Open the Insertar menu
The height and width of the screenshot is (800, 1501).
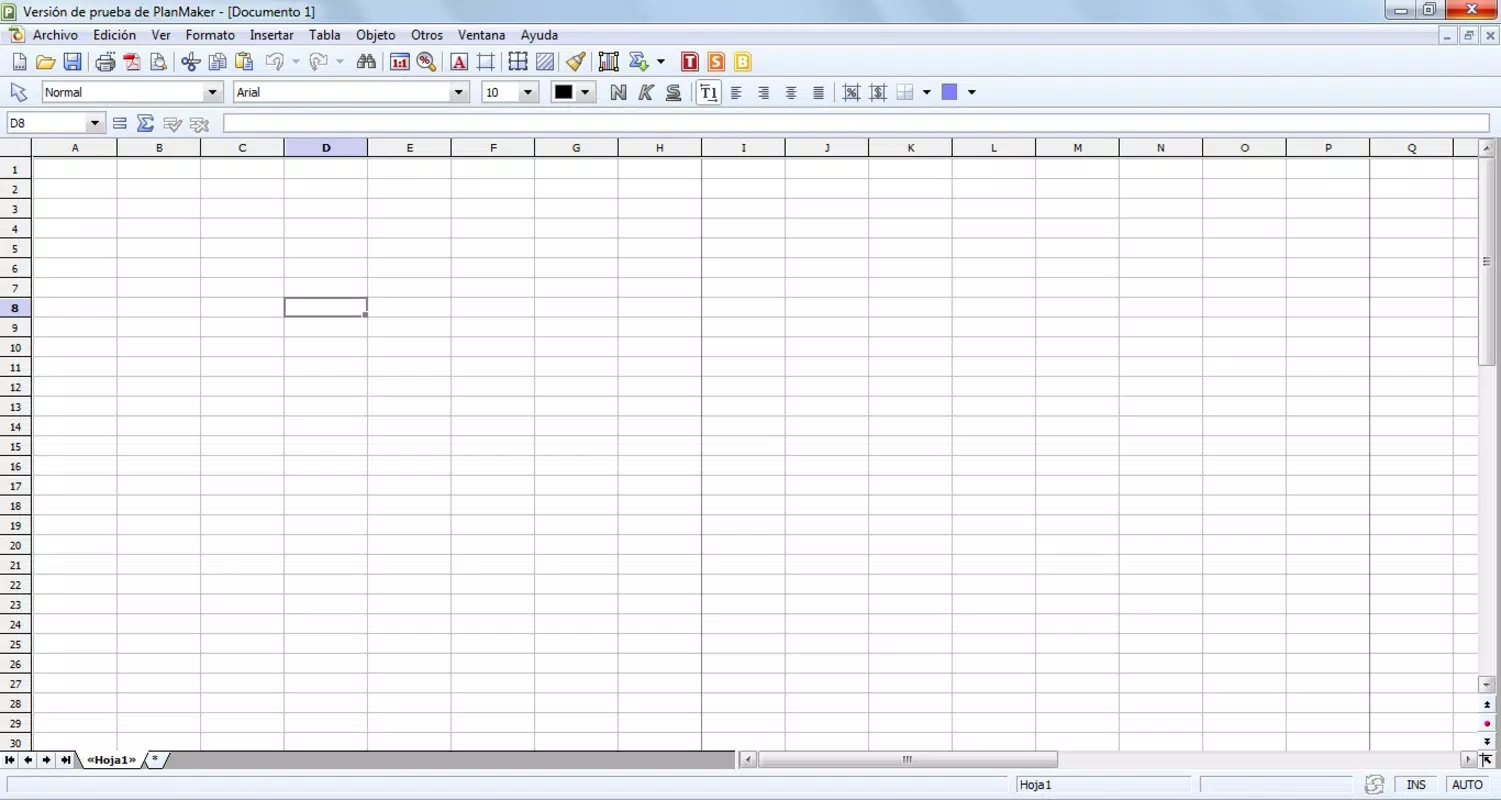coord(272,35)
